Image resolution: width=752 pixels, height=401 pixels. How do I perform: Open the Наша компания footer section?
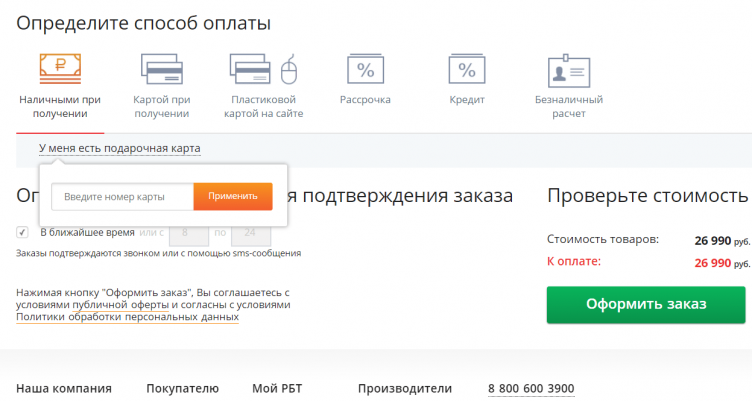coord(64,389)
